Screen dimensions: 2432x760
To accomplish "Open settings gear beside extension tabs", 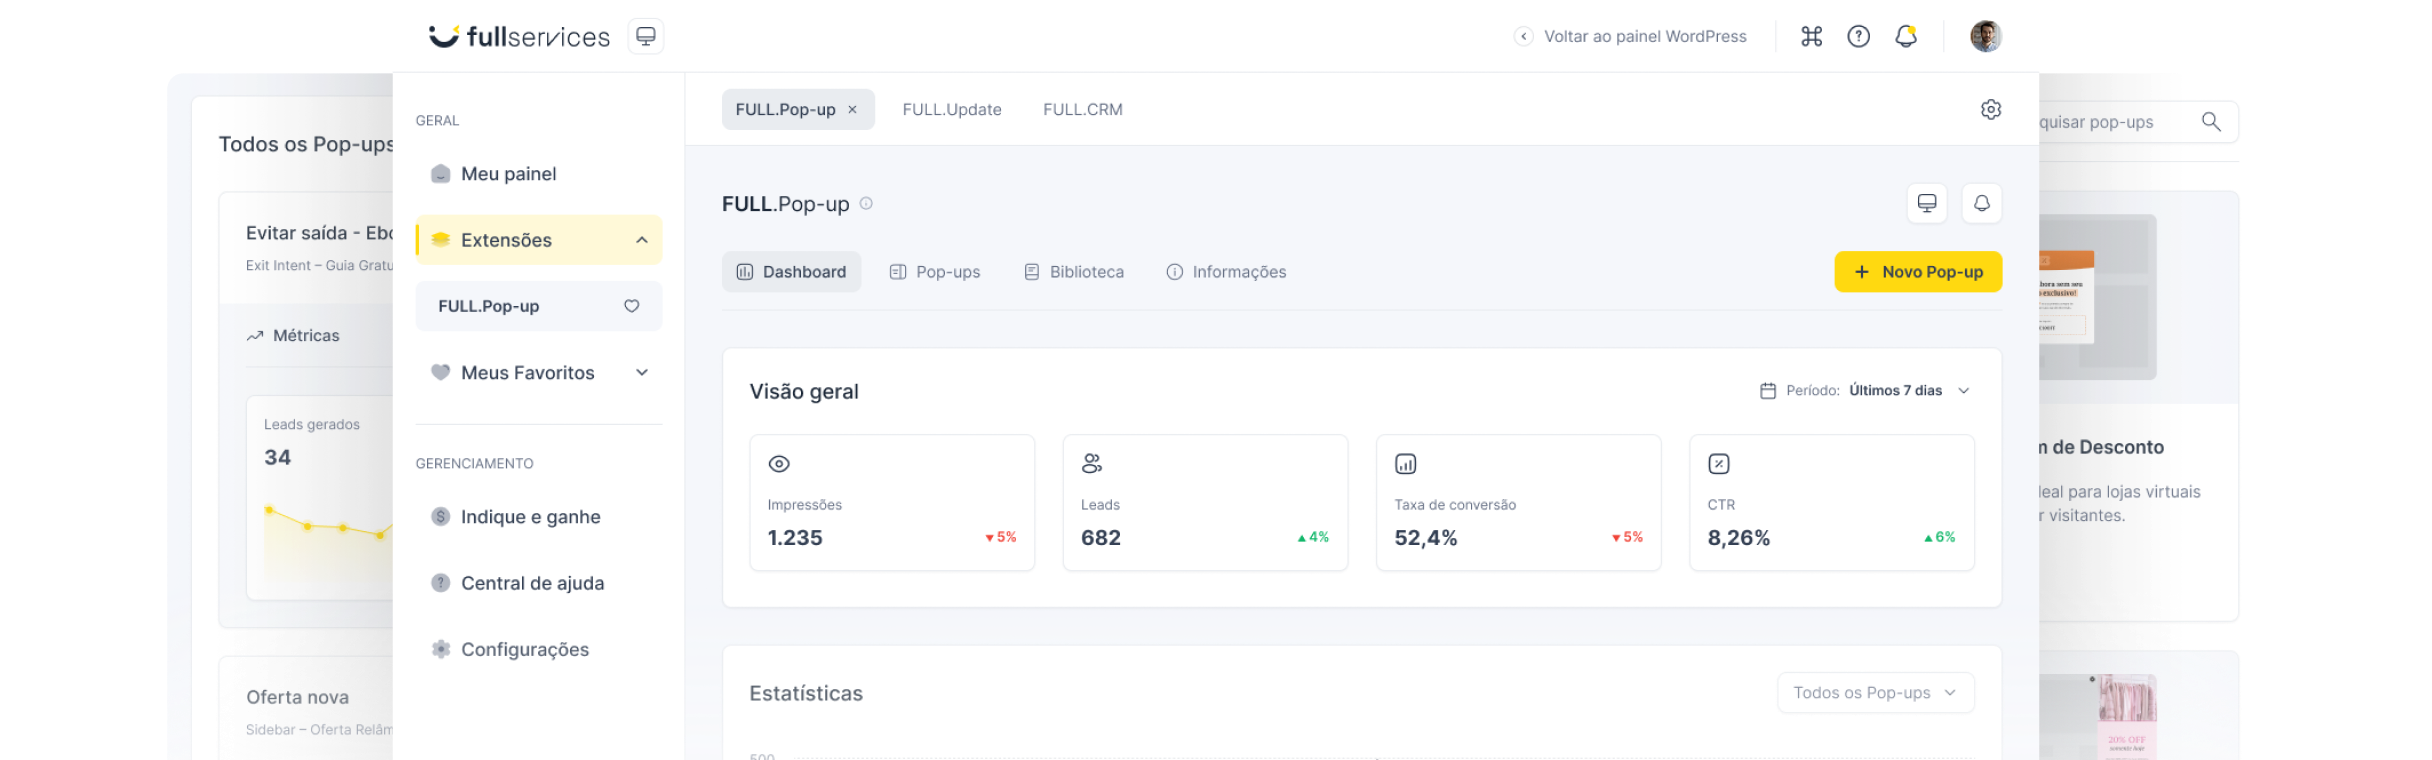I will point(1990,110).
